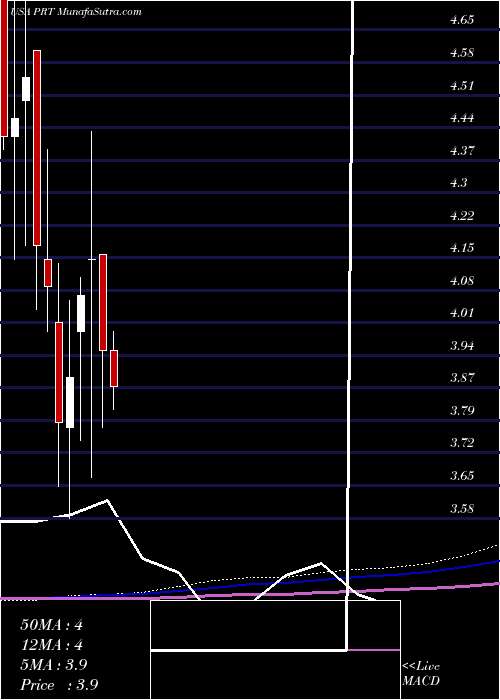The image size is (500, 700).
Task: Click the 12MA : 4 readout
Action: 51,645
